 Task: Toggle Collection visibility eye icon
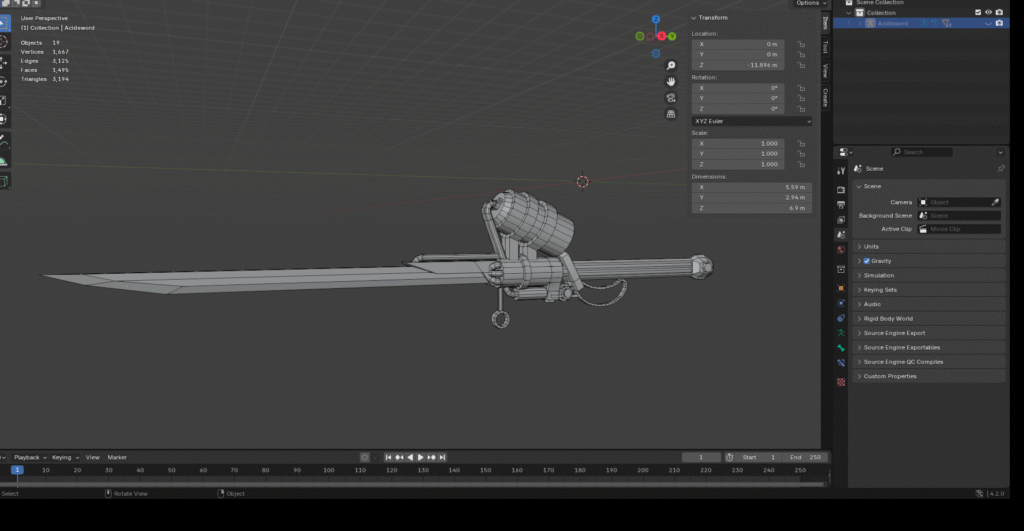point(988,12)
